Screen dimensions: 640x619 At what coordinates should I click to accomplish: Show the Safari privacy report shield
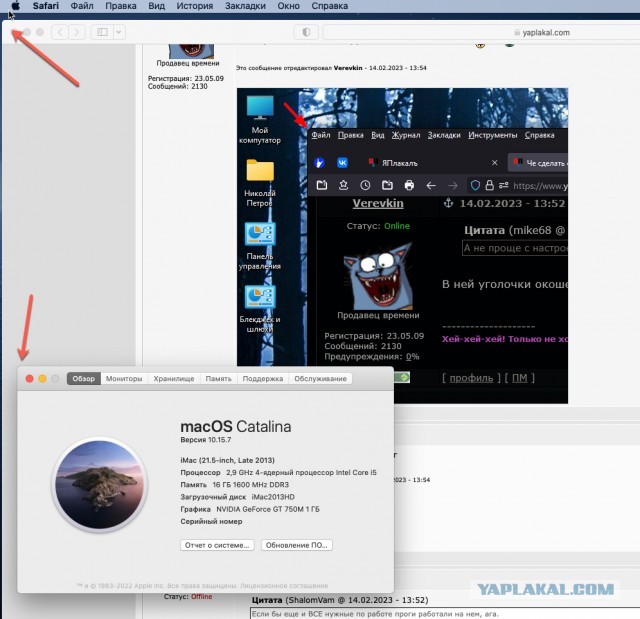point(306,32)
